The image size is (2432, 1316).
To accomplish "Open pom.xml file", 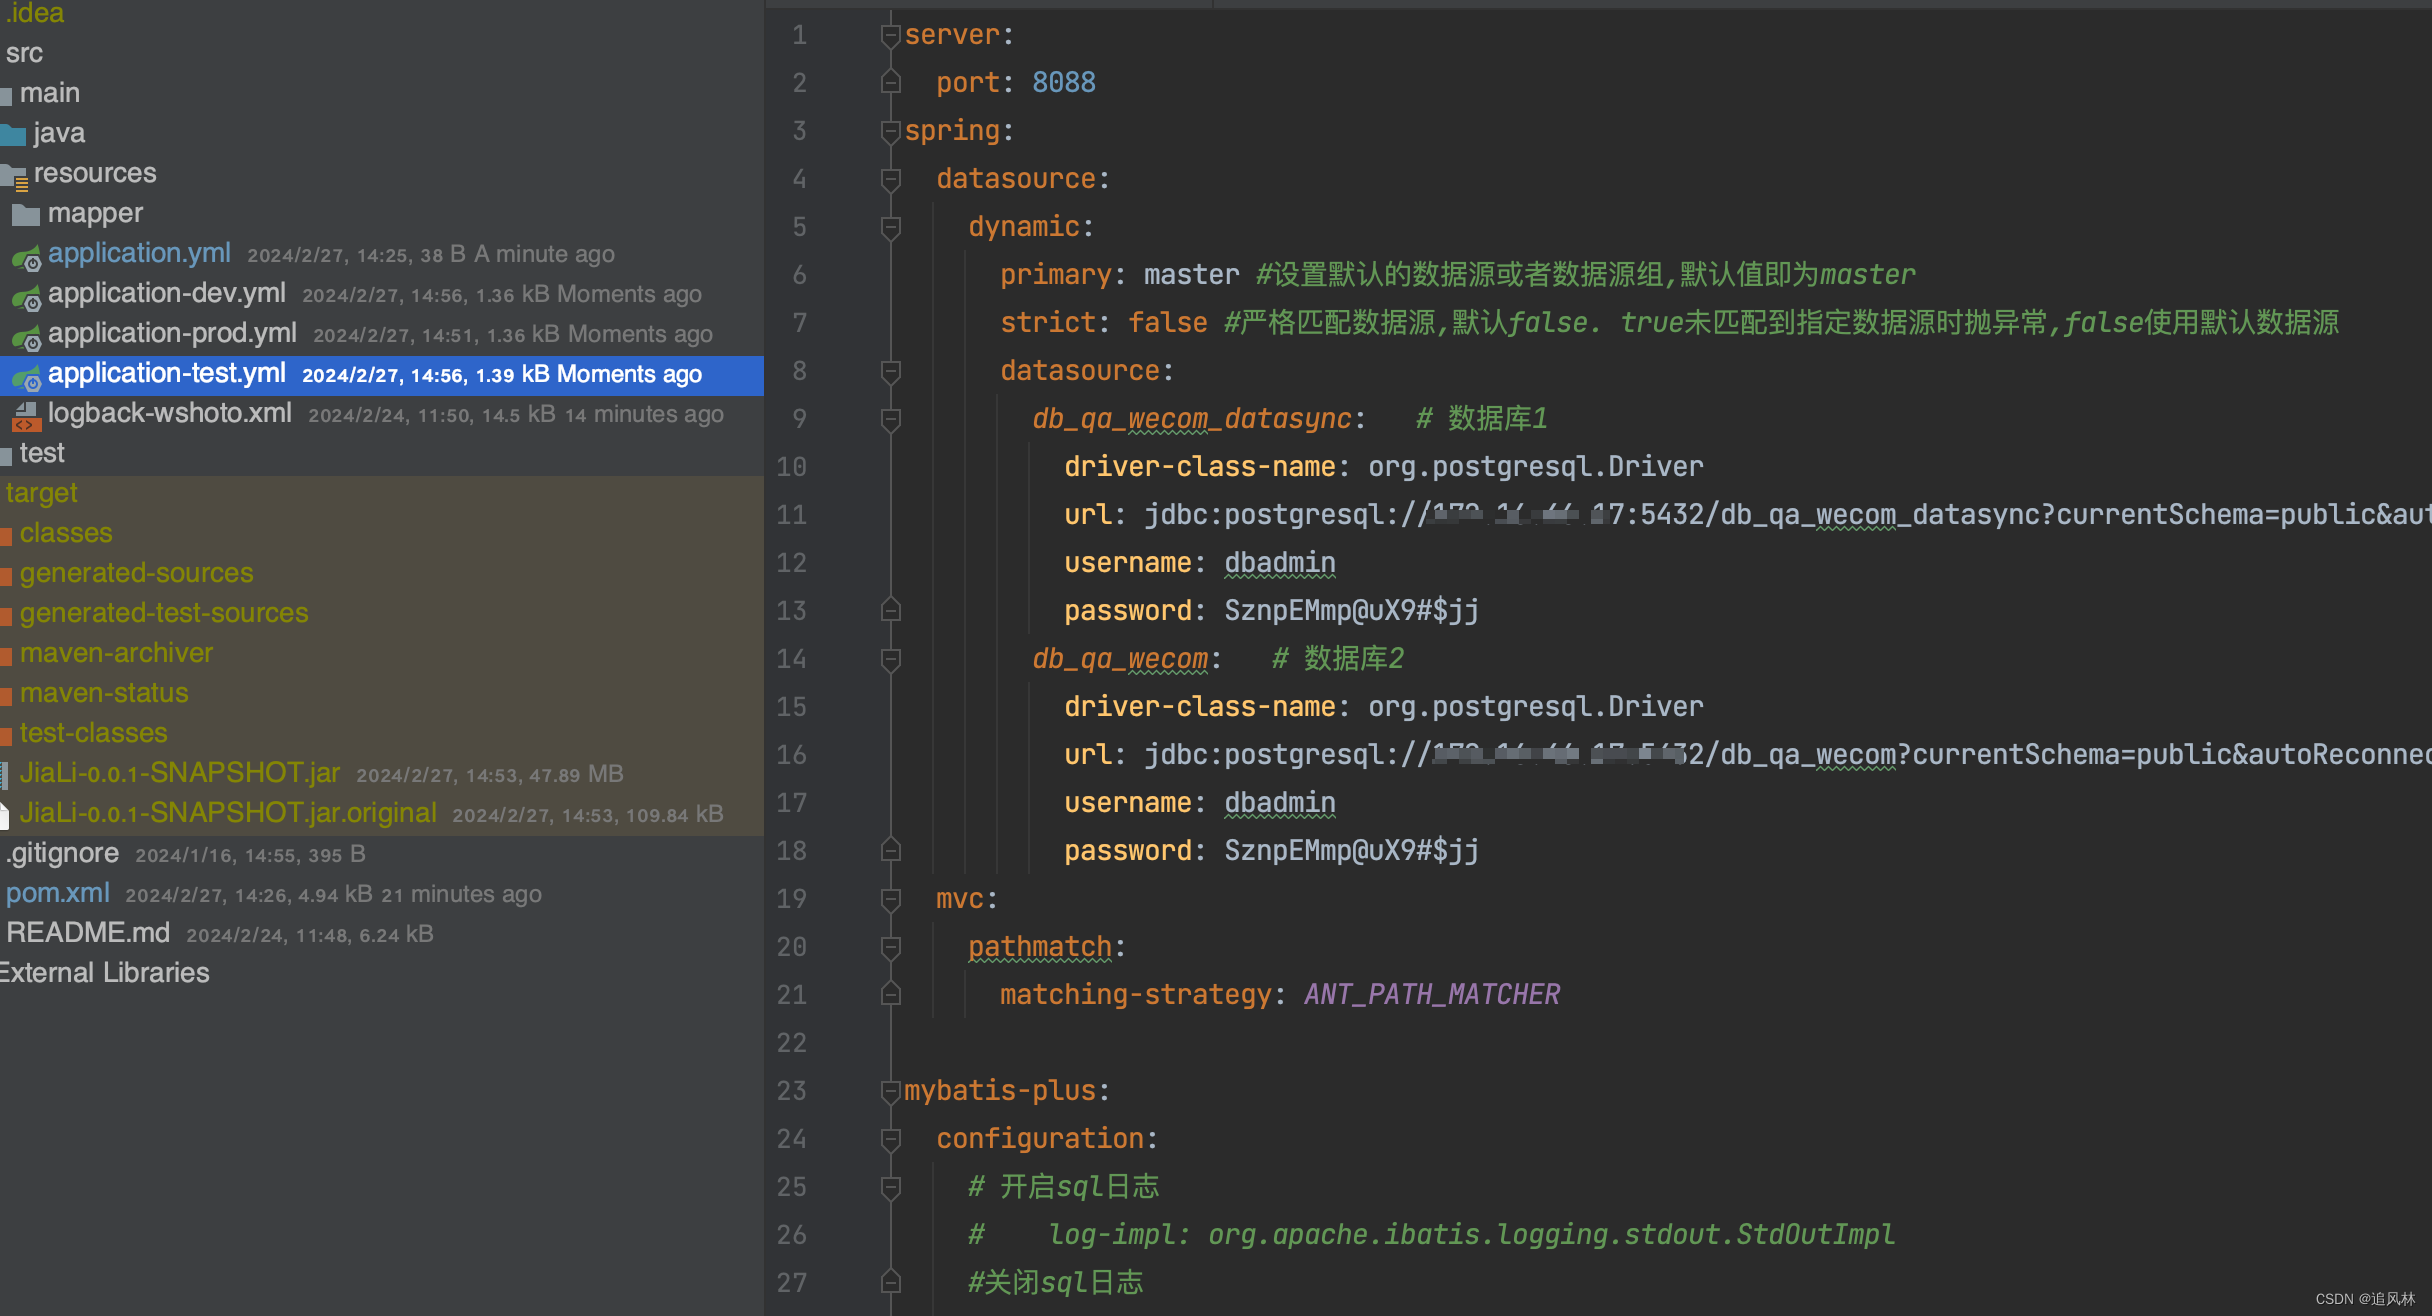I will [x=58, y=893].
